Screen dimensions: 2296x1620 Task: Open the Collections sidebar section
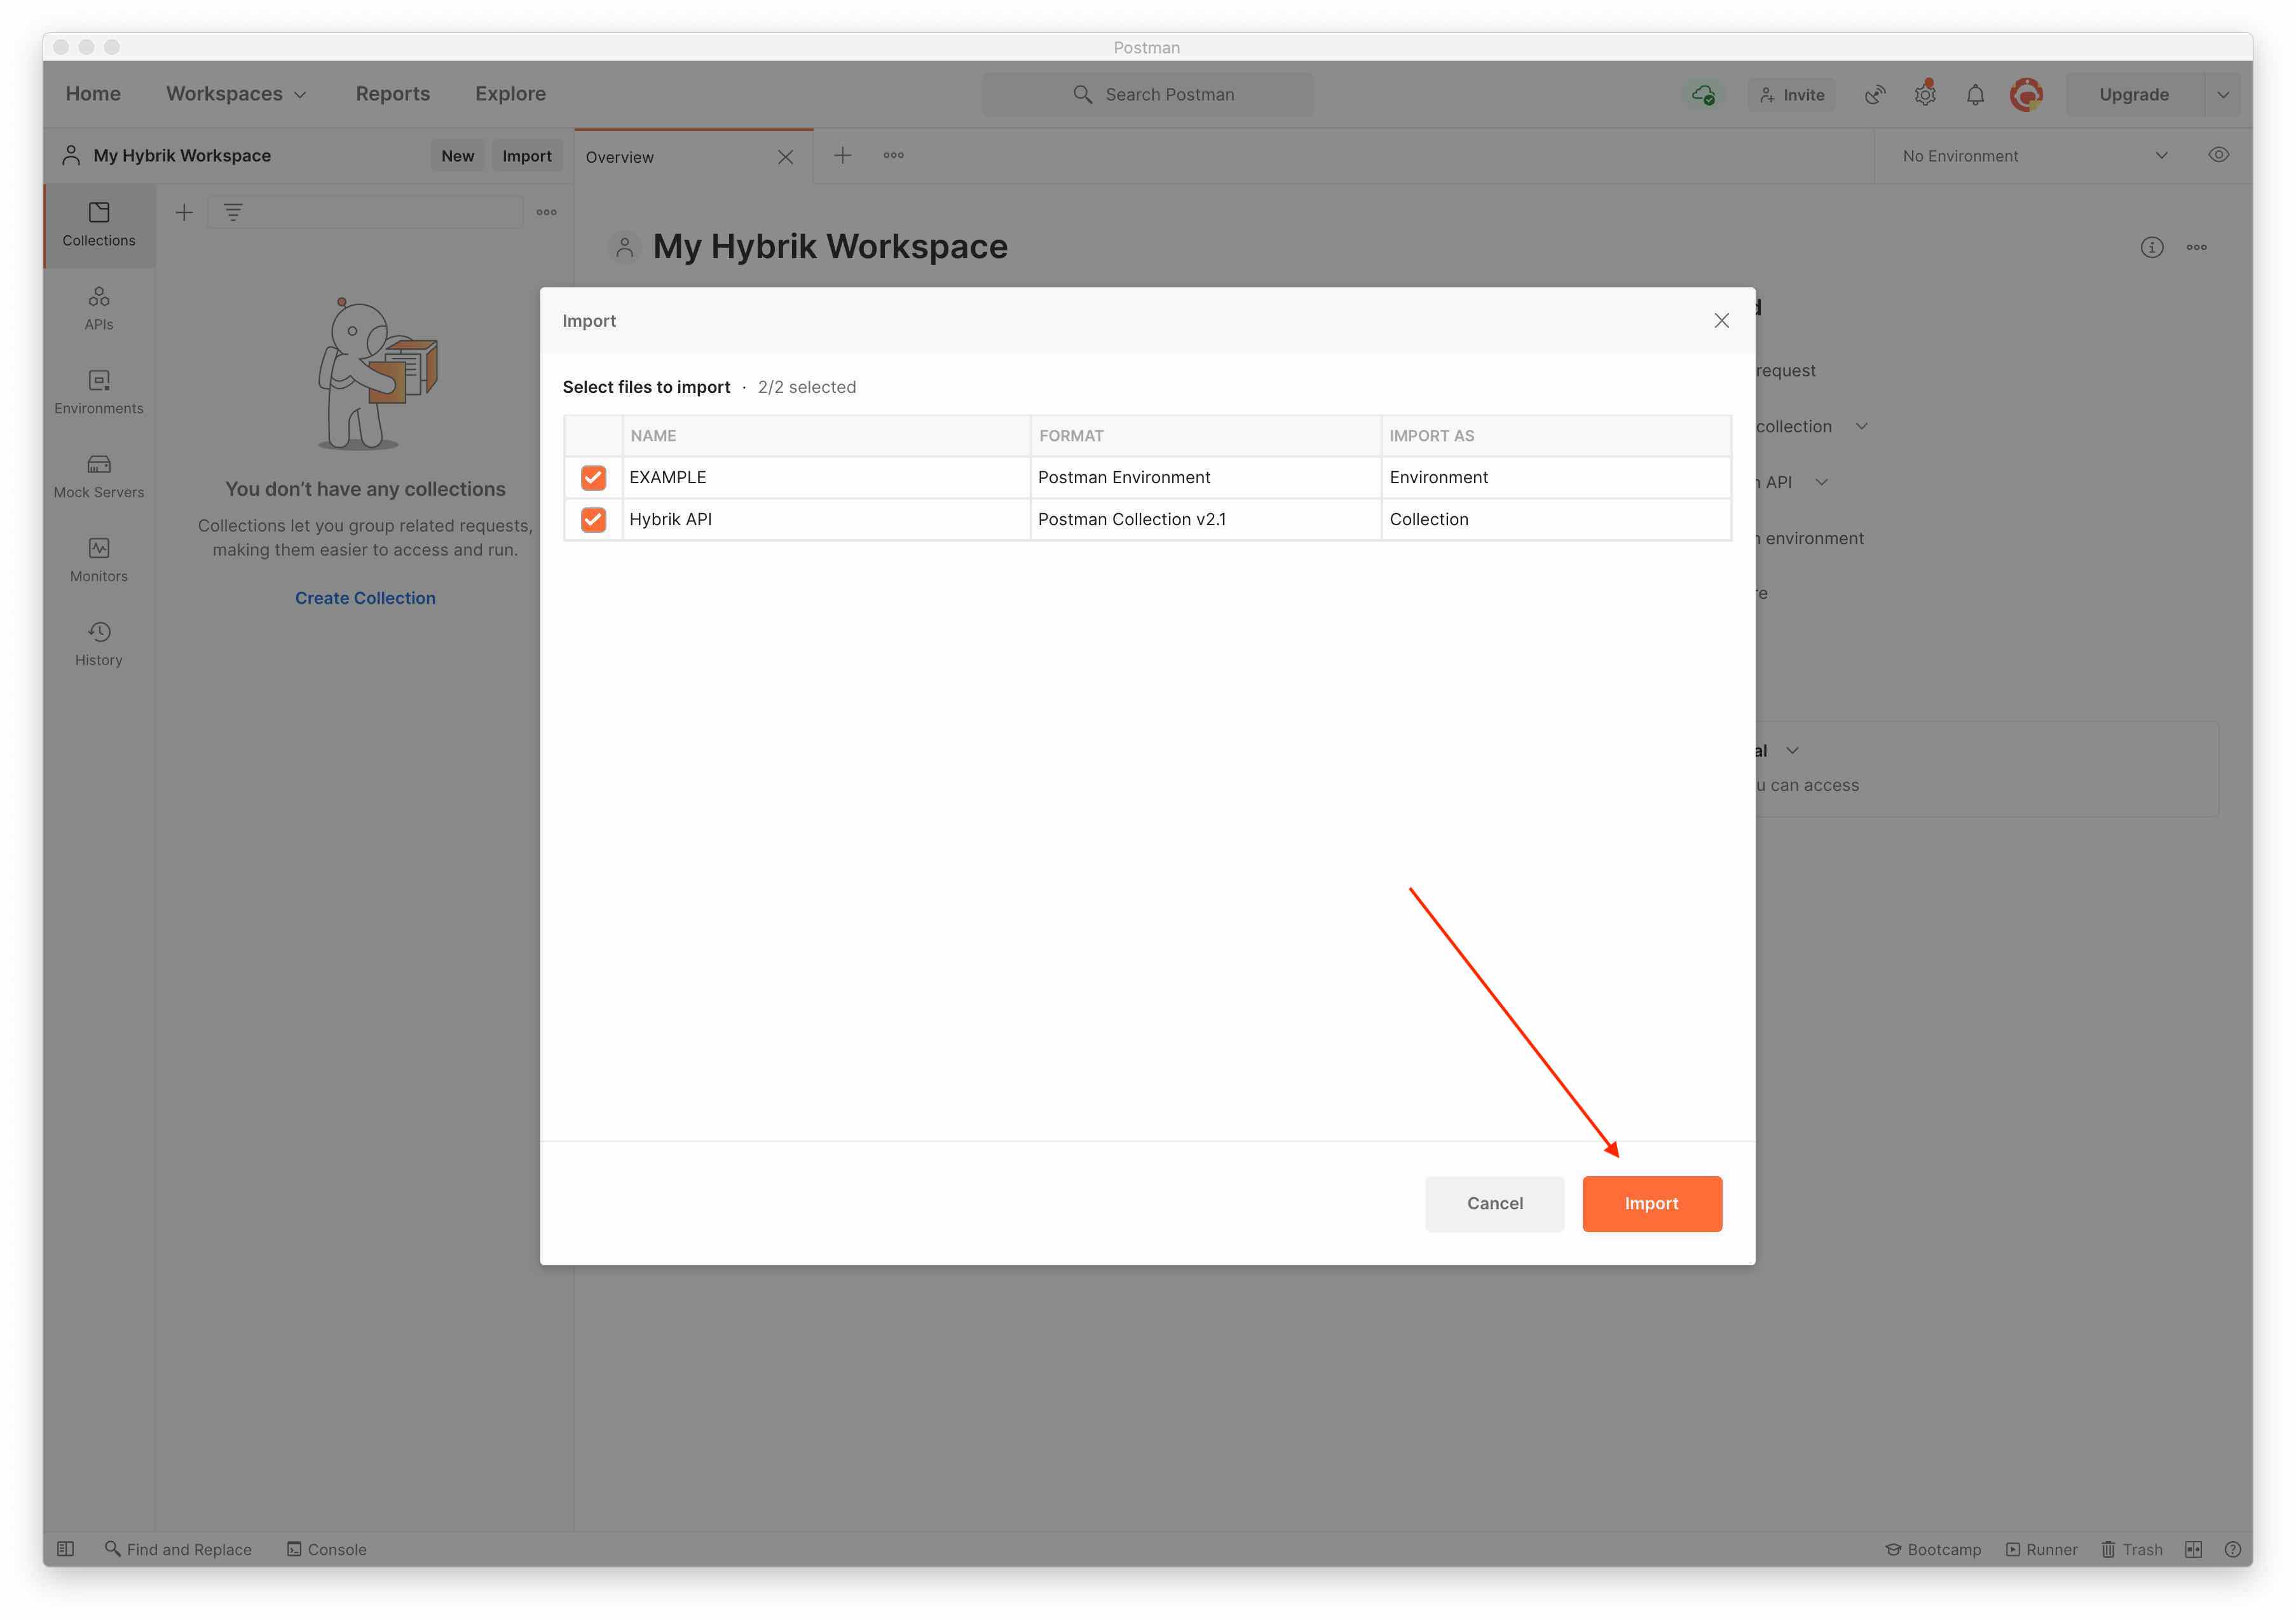(99, 225)
